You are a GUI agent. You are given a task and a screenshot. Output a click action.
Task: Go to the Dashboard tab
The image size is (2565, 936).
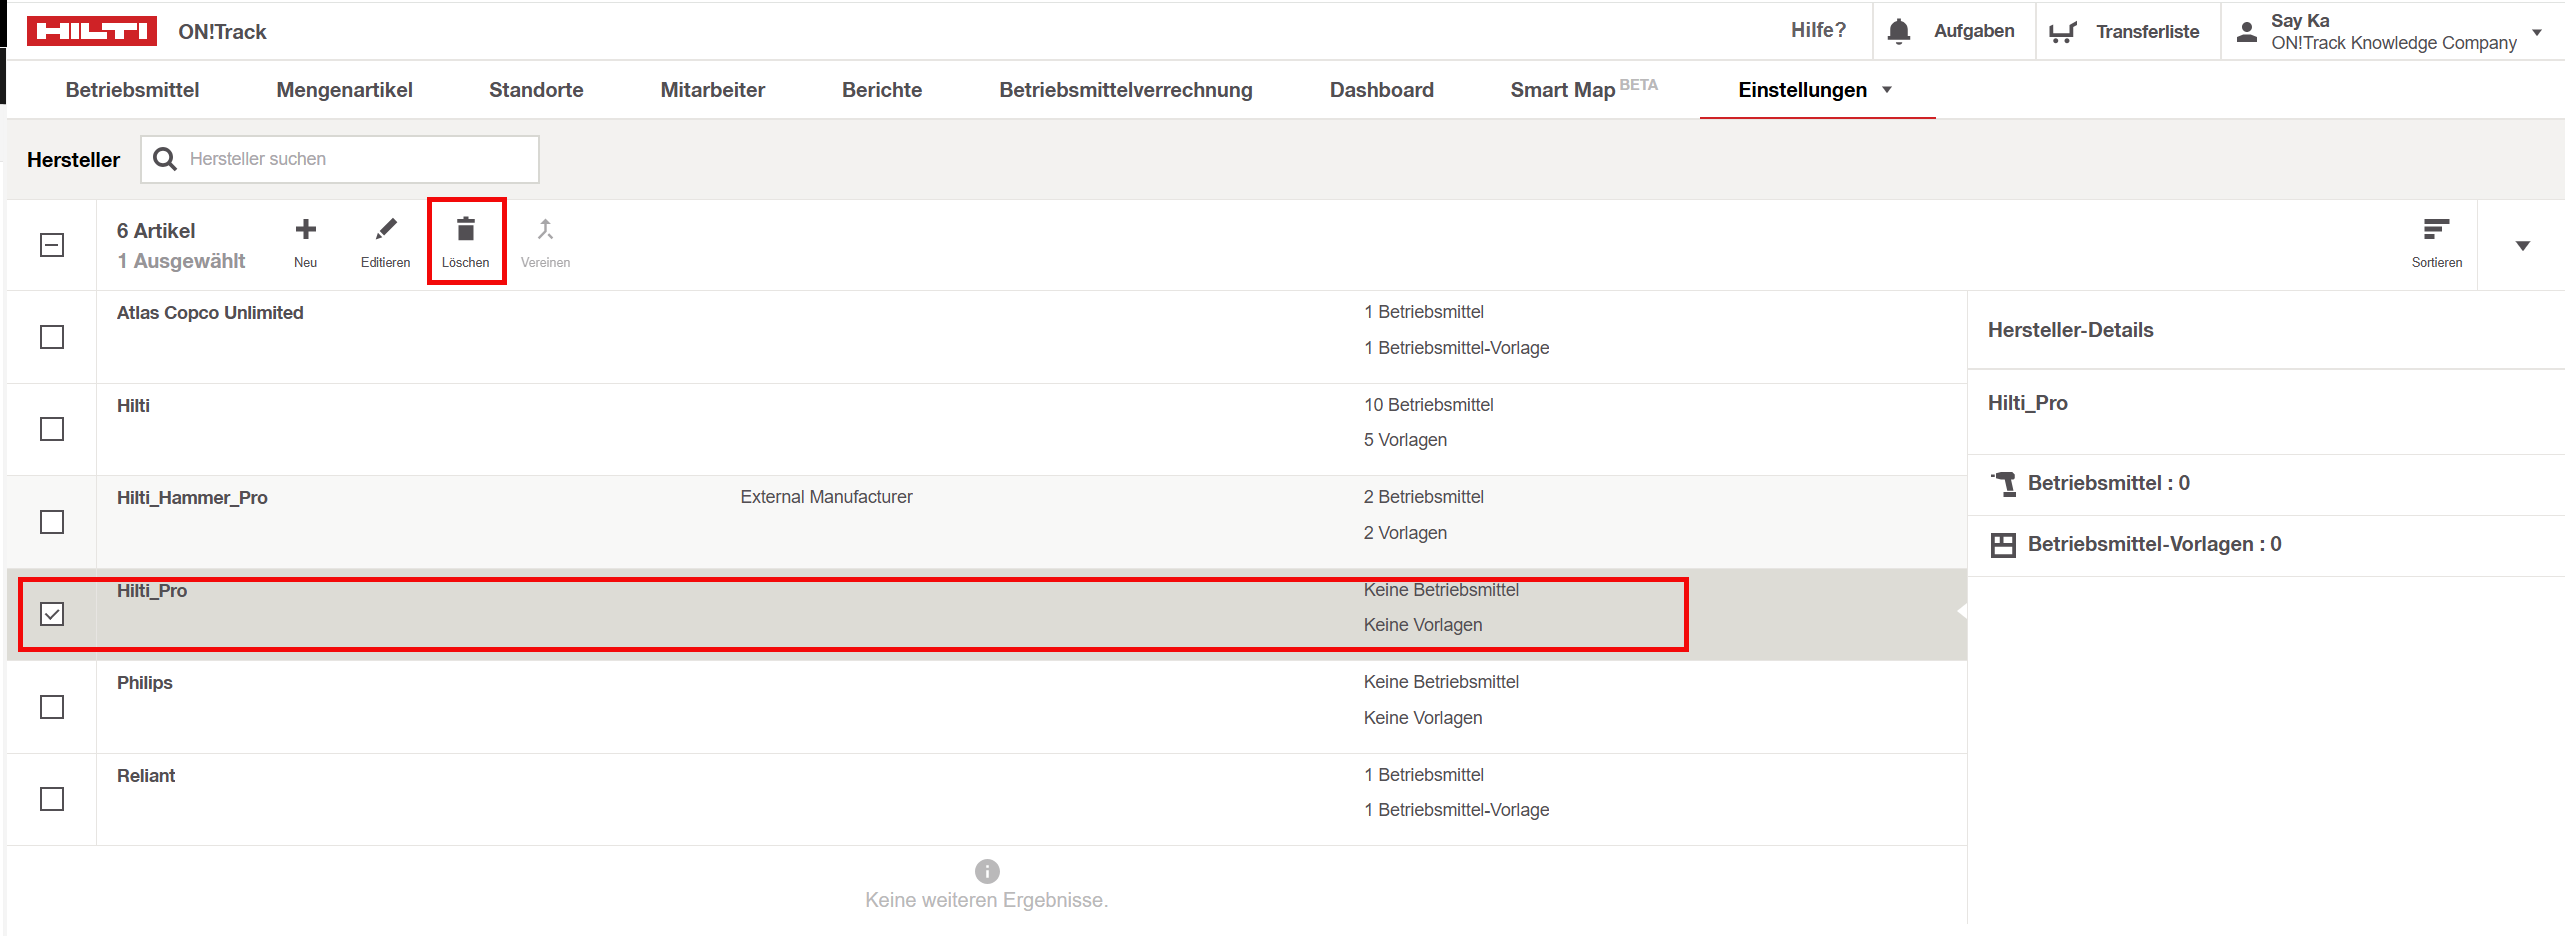1381,90
